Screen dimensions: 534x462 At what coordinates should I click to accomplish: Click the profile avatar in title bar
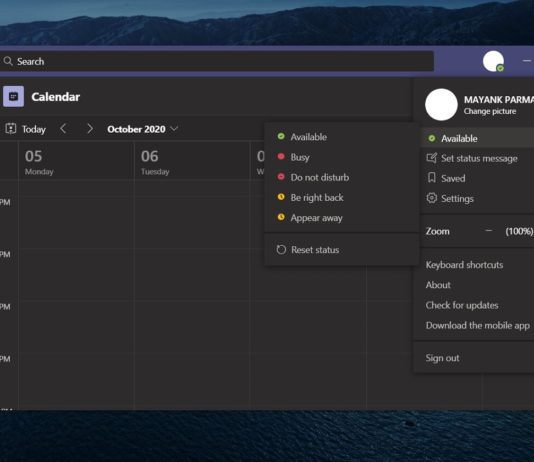click(x=493, y=61)
